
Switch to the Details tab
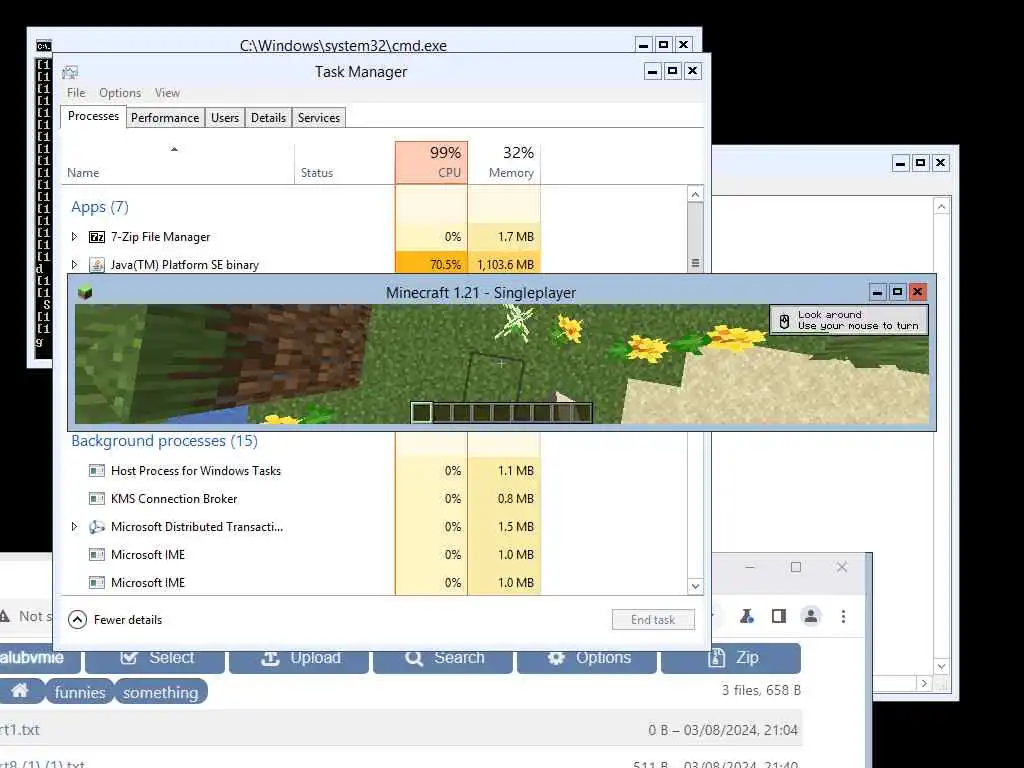[x=268, y=118]
